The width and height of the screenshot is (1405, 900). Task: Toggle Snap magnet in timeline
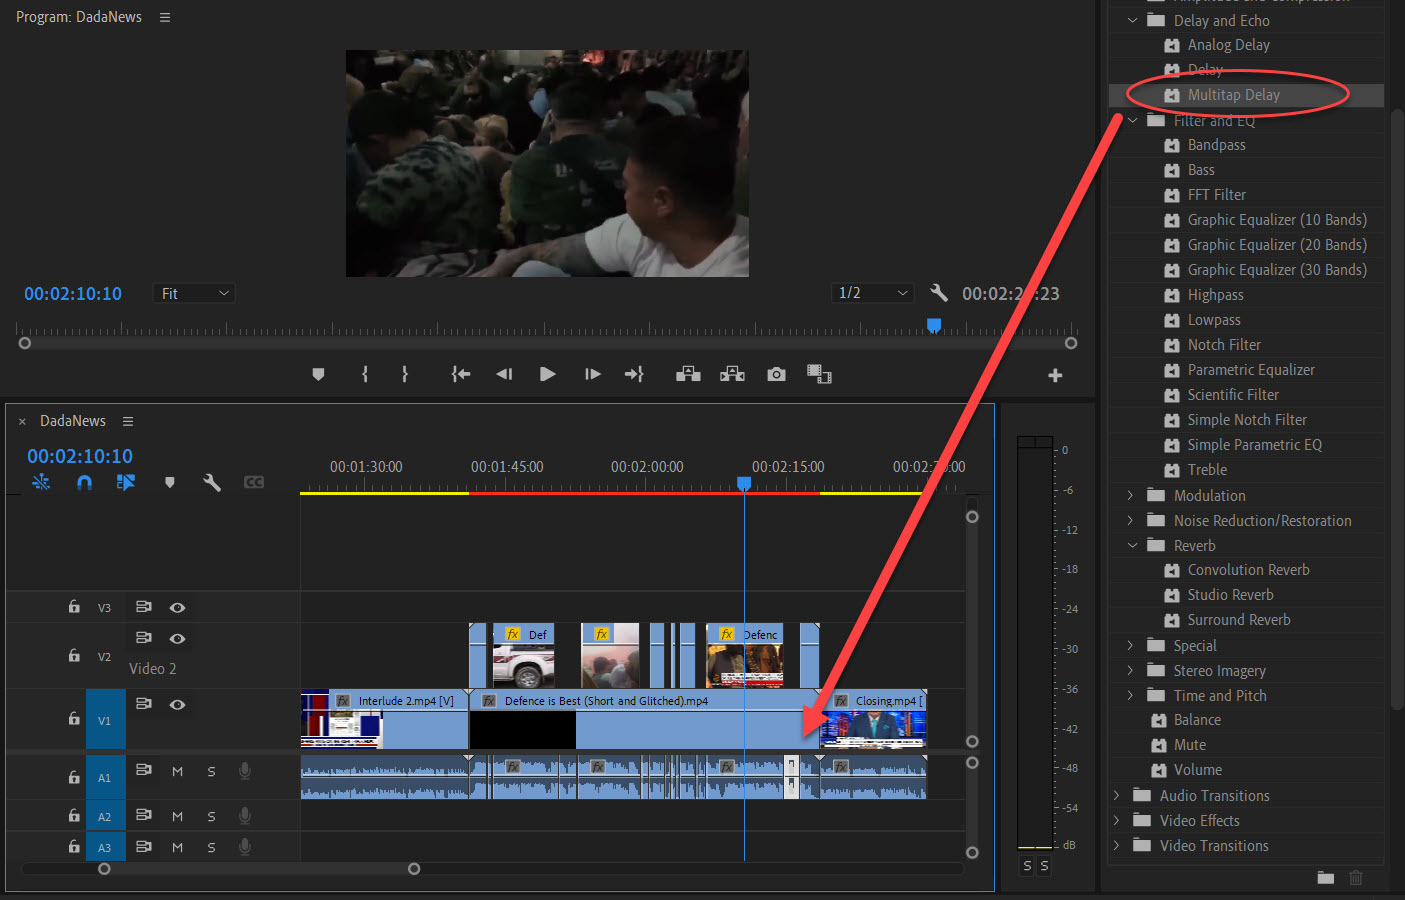click(x=84, y=482)
